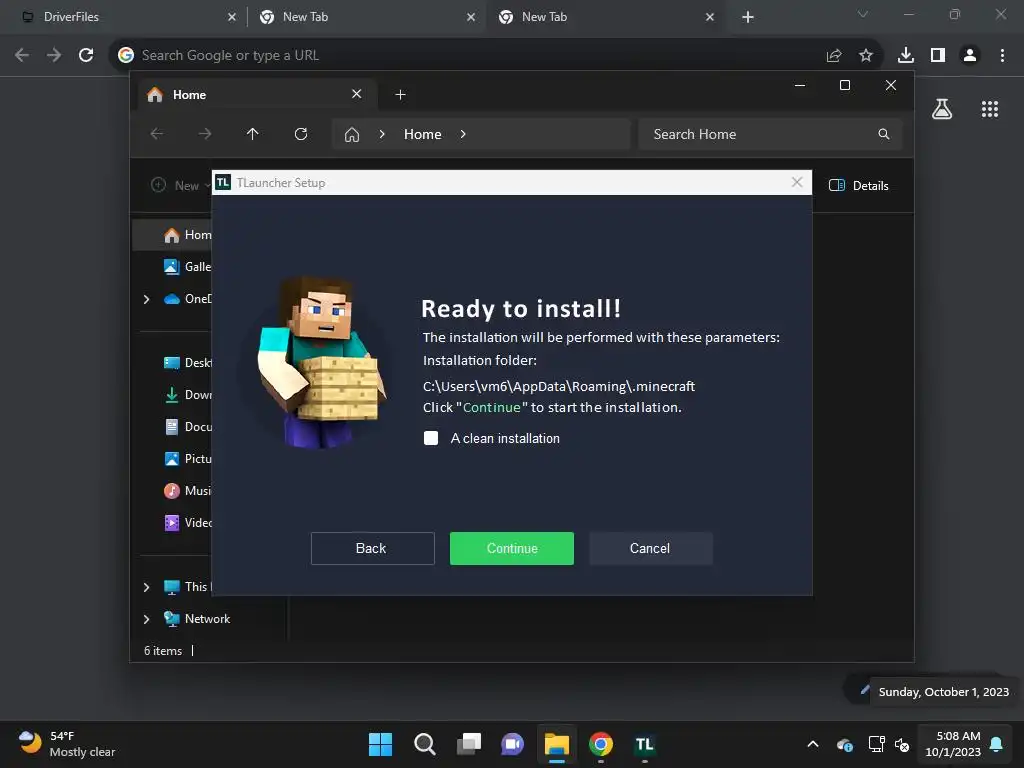
Task: Open Chrome downloads icon
Action: (x=906, y=56)
